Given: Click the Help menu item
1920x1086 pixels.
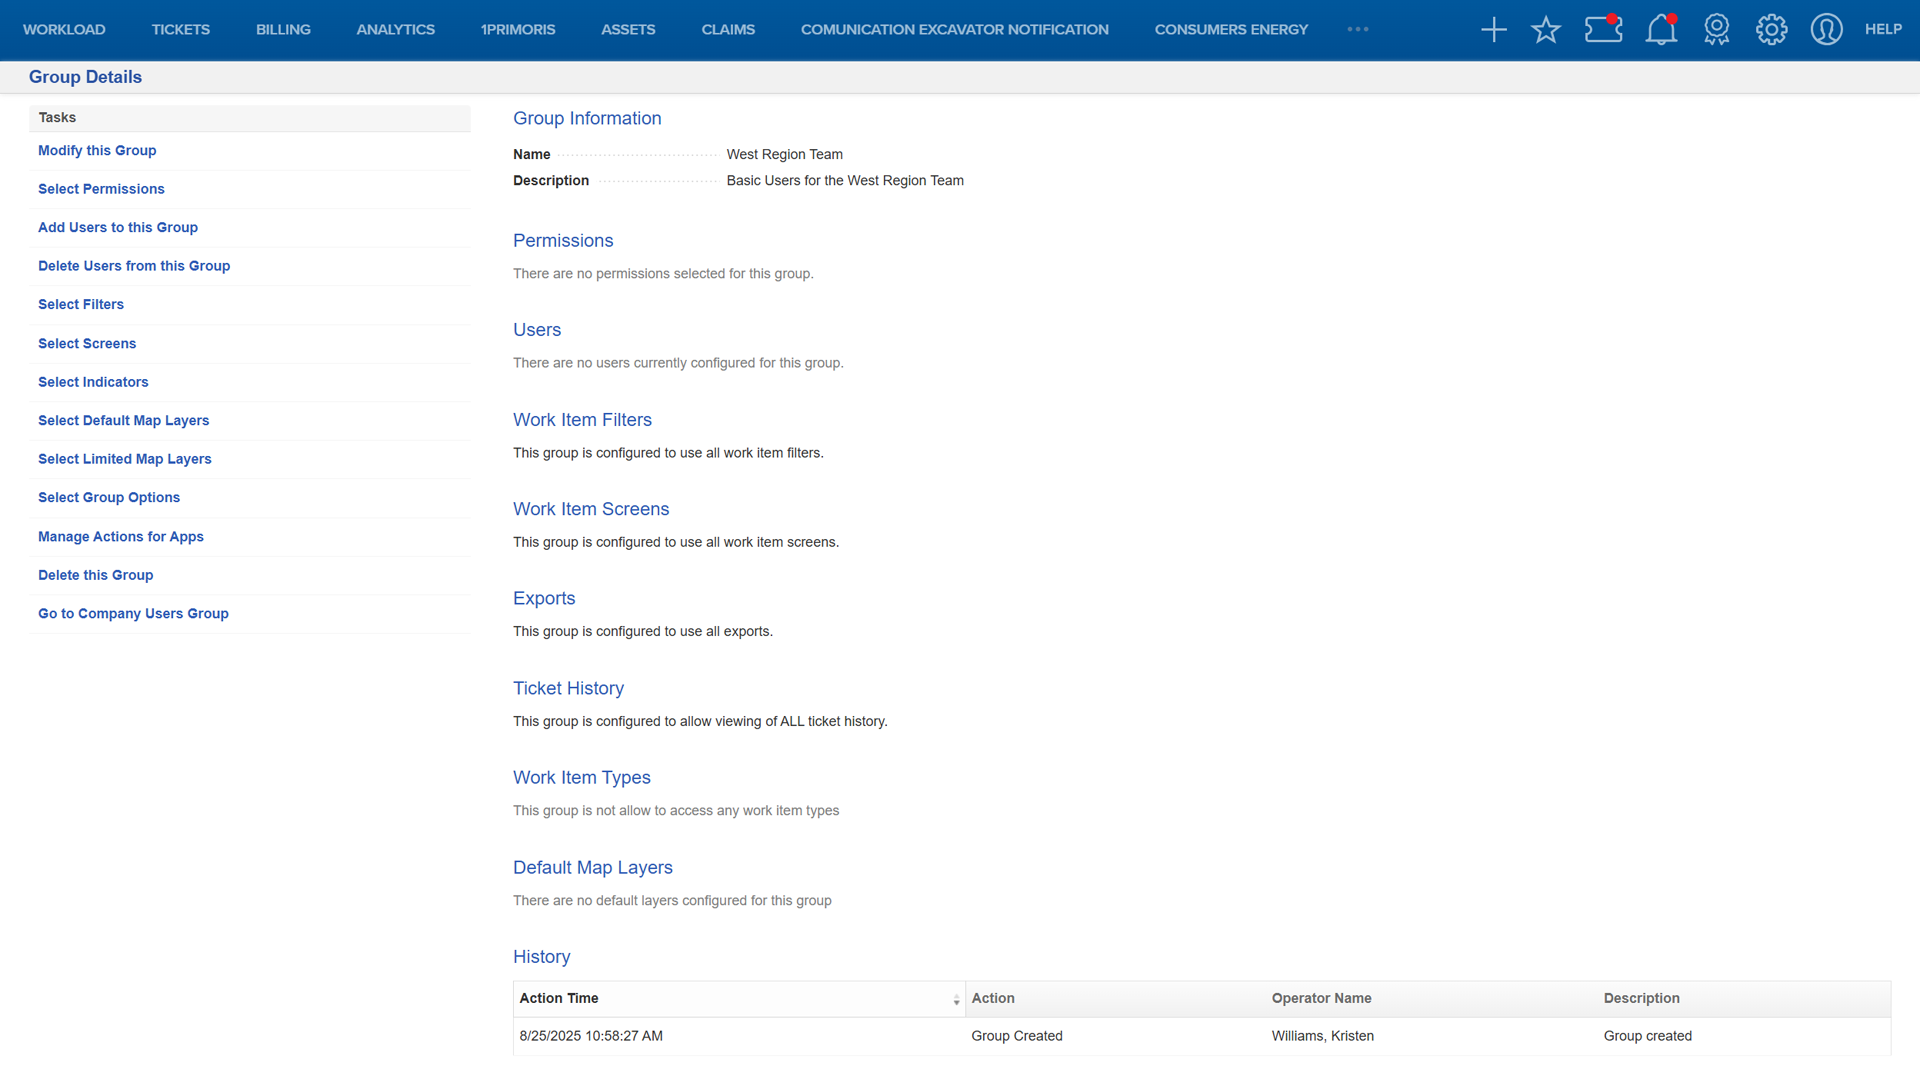Looking at the screenshot, I should click(x=1883, y=30).
